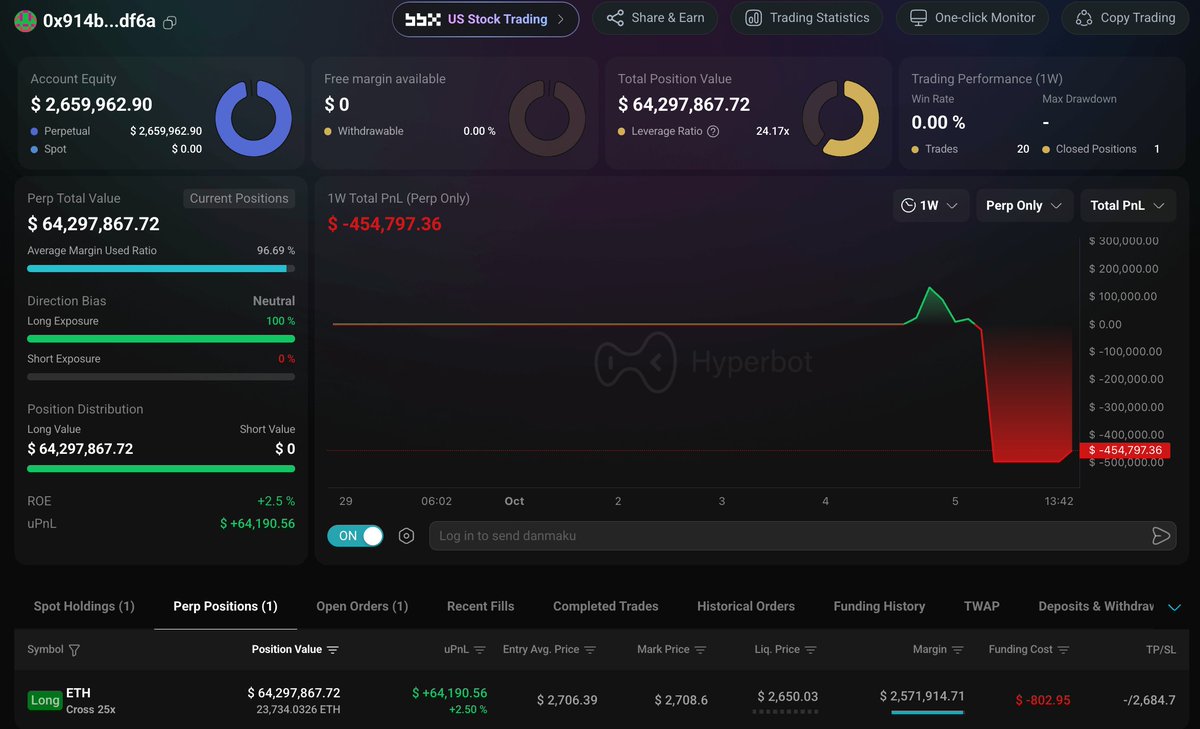Sort by Mark Price icon

pyautogui.click(x=700, y=650)
